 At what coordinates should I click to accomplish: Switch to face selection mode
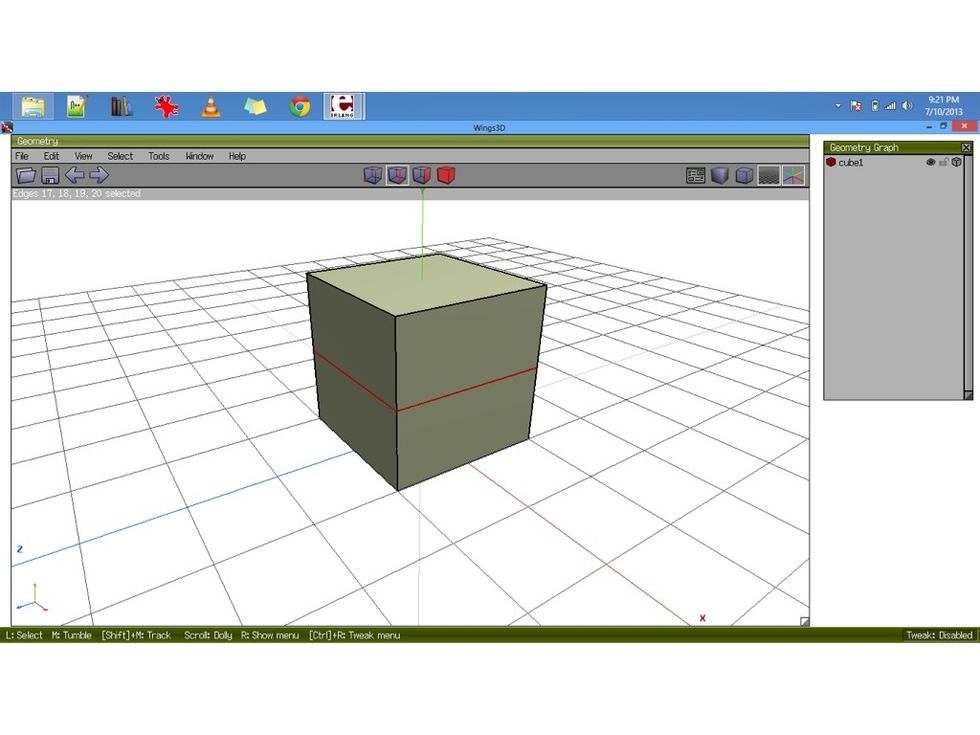[x=422, y=175]
